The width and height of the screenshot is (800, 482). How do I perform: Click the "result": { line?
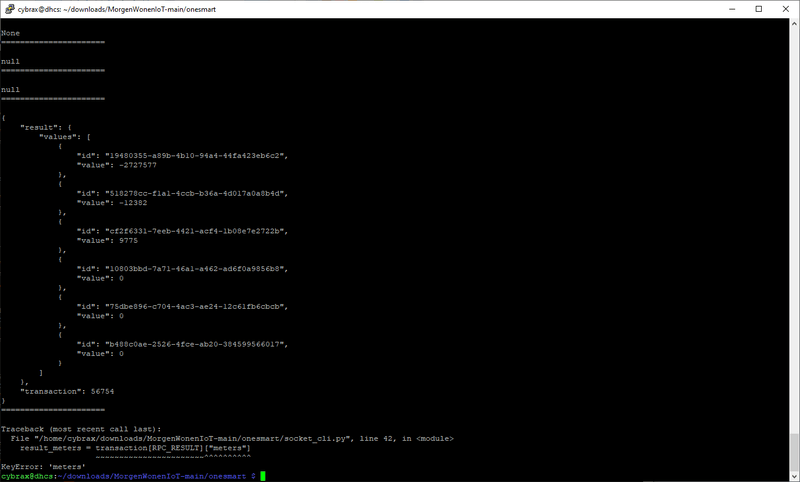click(46, 128)
